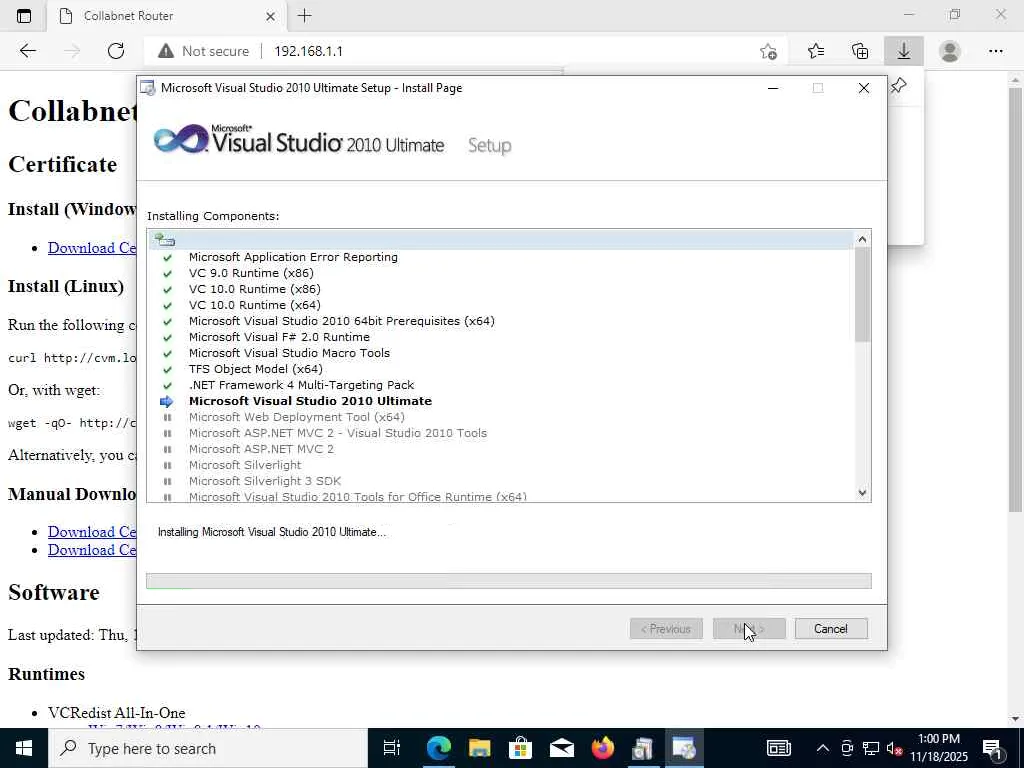This screenshot has height=768, width=1024.
Task: Open Edge Settings and more menu
Action: click(995, 51)
